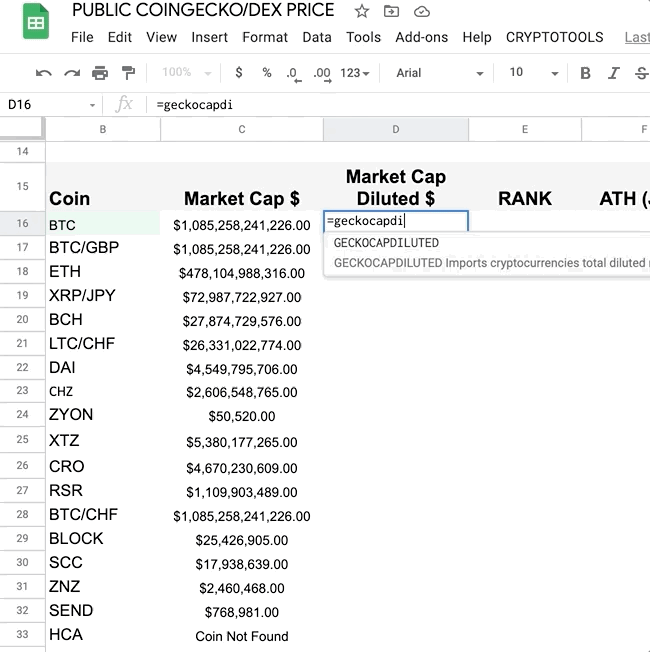Open the Insert menu
The image size is (650, 652).
point(209,37)
